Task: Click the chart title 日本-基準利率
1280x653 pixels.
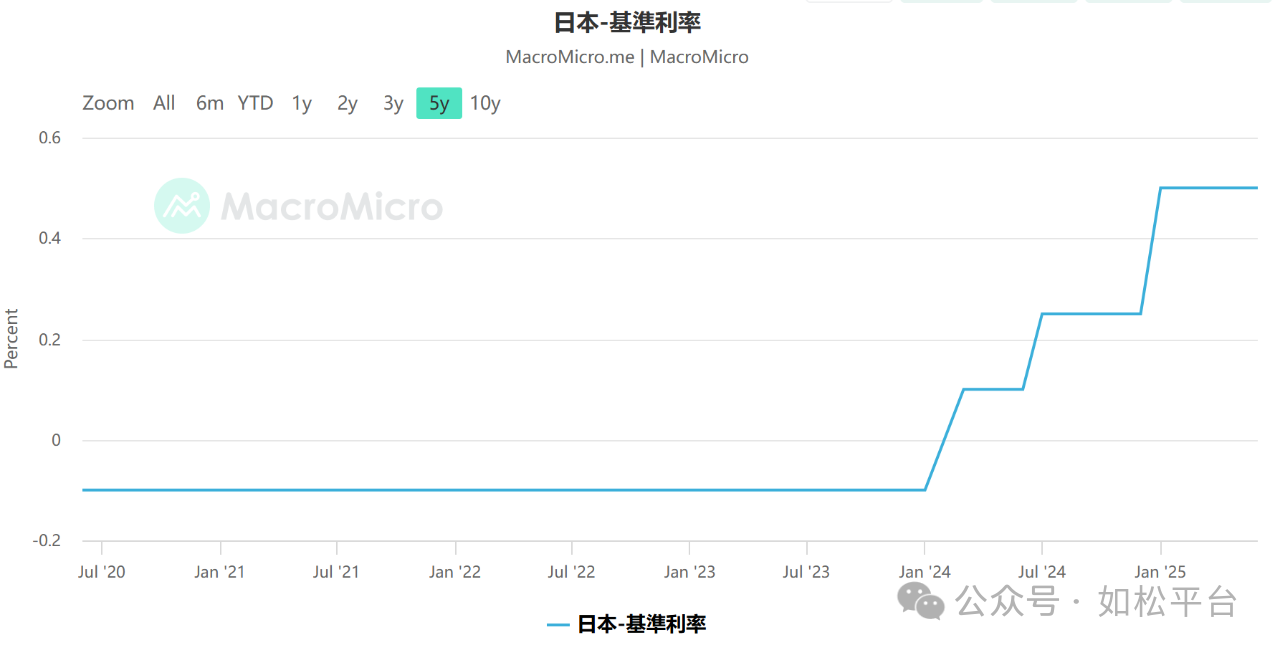Action: click(x=627, y=22)
